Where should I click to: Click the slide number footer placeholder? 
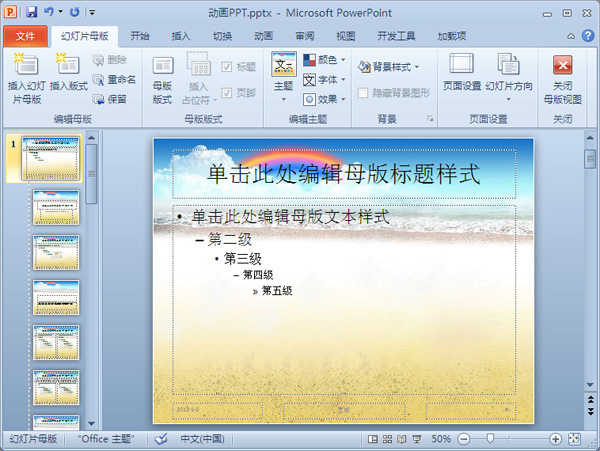point(471,411)
